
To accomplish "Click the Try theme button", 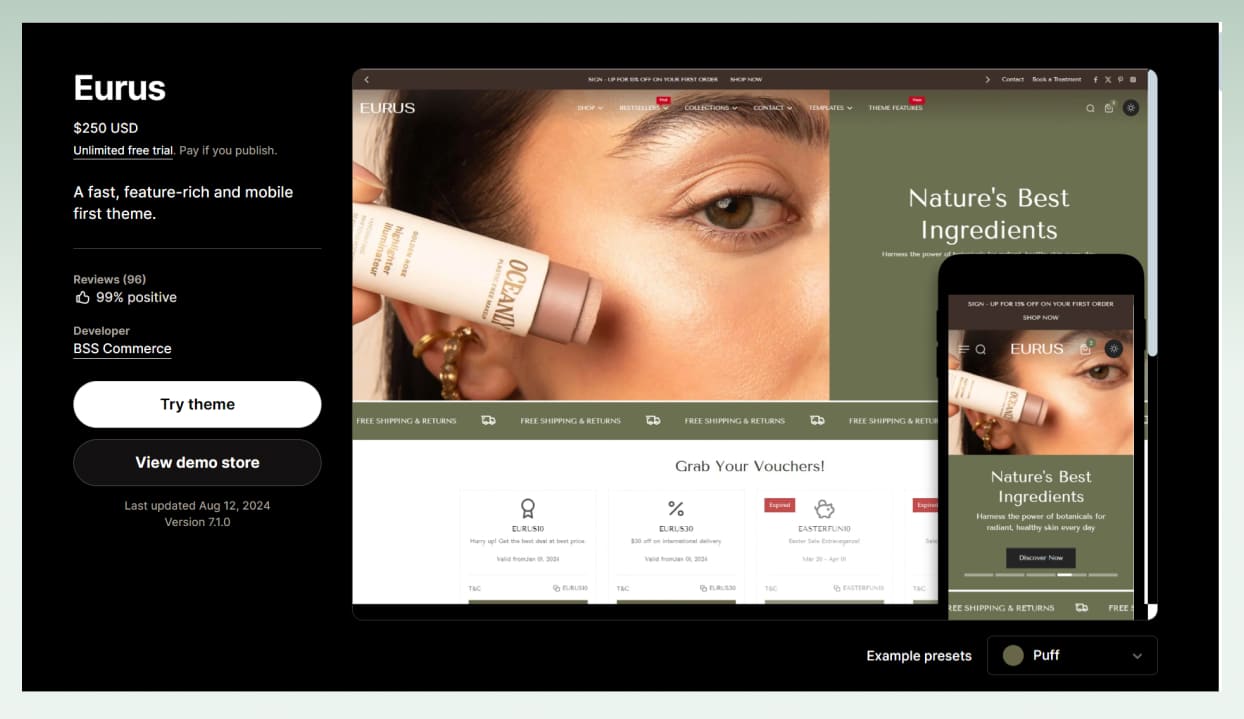I will 197,404.
